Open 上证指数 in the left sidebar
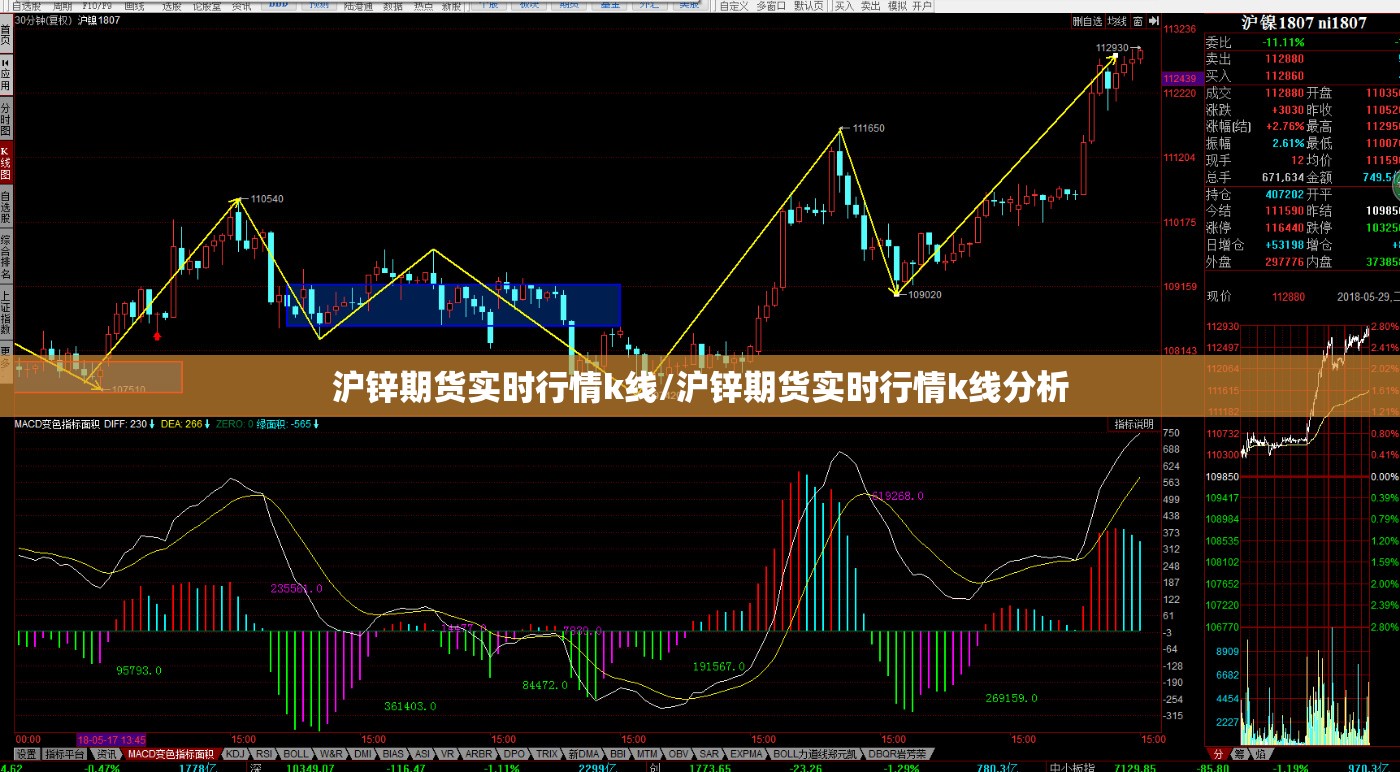Image resolution: width=1400 pixels, height=772 pixels. tap(6, 312)
